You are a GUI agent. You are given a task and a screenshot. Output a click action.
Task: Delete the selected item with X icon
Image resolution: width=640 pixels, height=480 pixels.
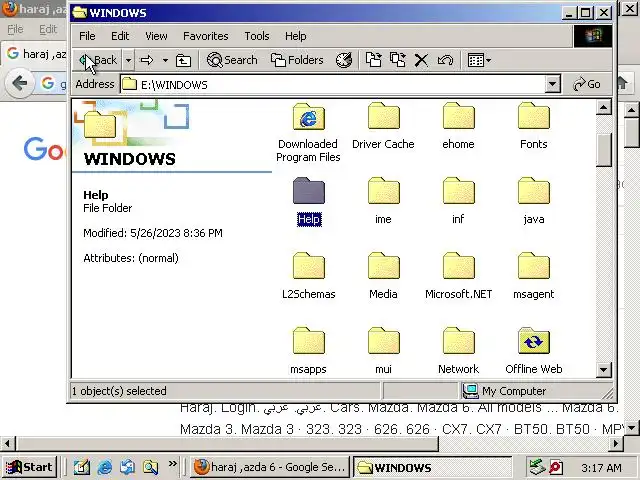click(x=421, y=60)
